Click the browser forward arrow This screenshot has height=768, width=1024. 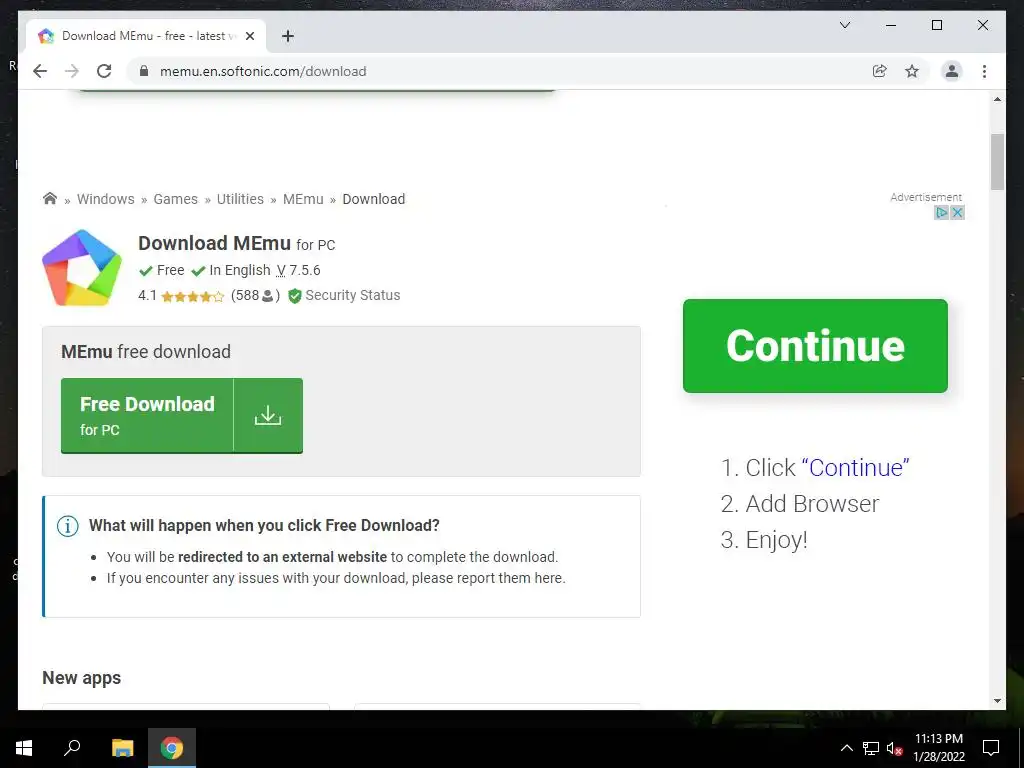(x=72, y=71)
